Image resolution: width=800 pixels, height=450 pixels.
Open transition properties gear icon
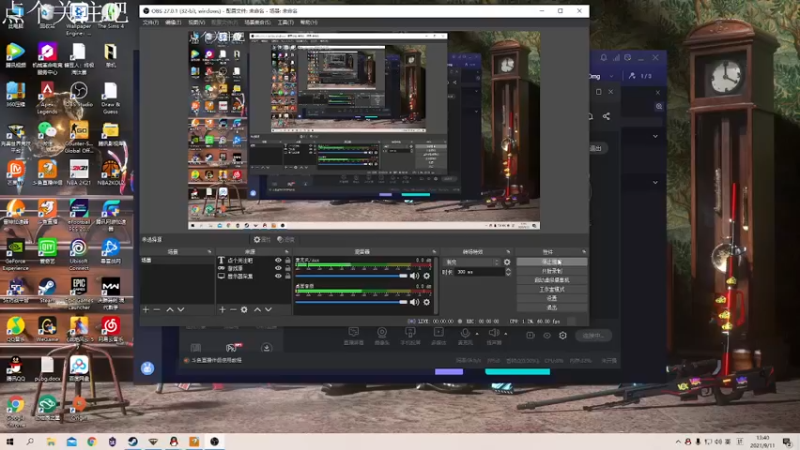pos(507,262)
